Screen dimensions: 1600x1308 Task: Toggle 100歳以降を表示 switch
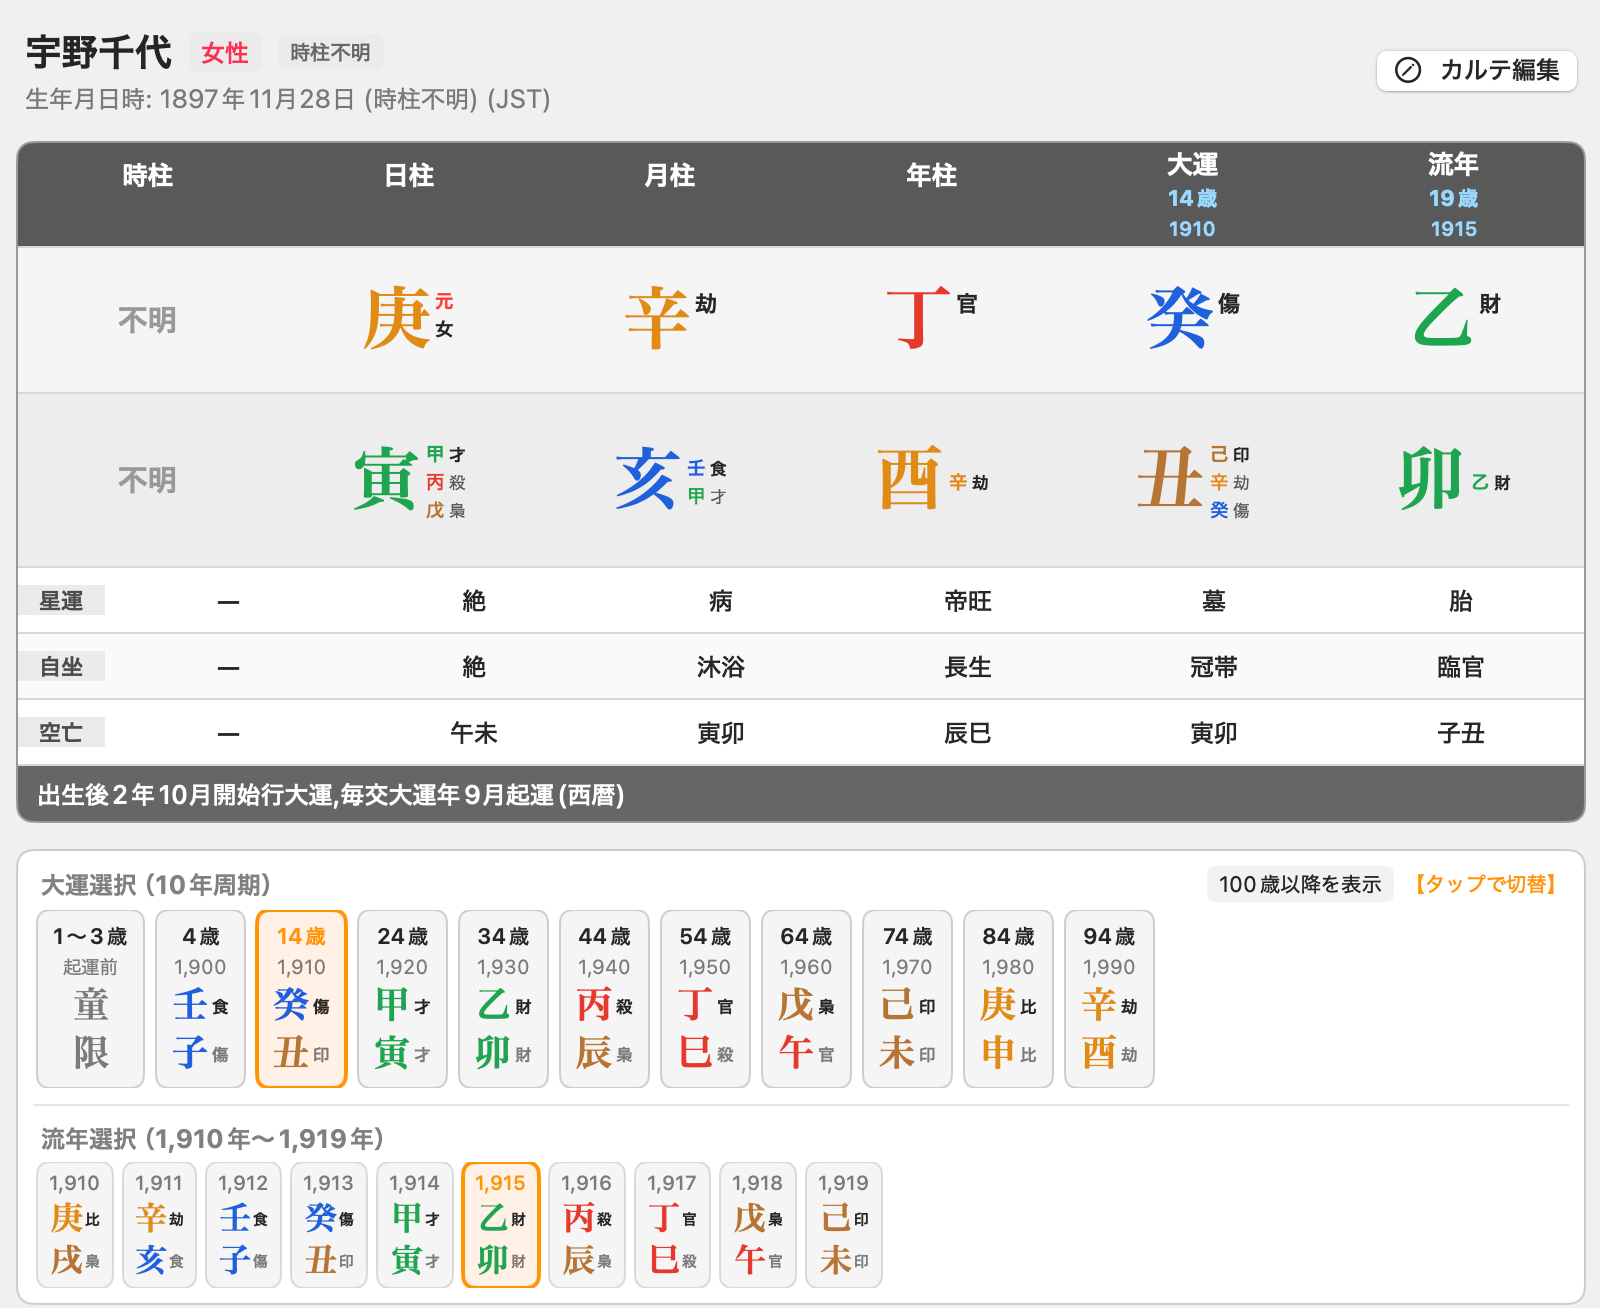(x=1300, y=884)
